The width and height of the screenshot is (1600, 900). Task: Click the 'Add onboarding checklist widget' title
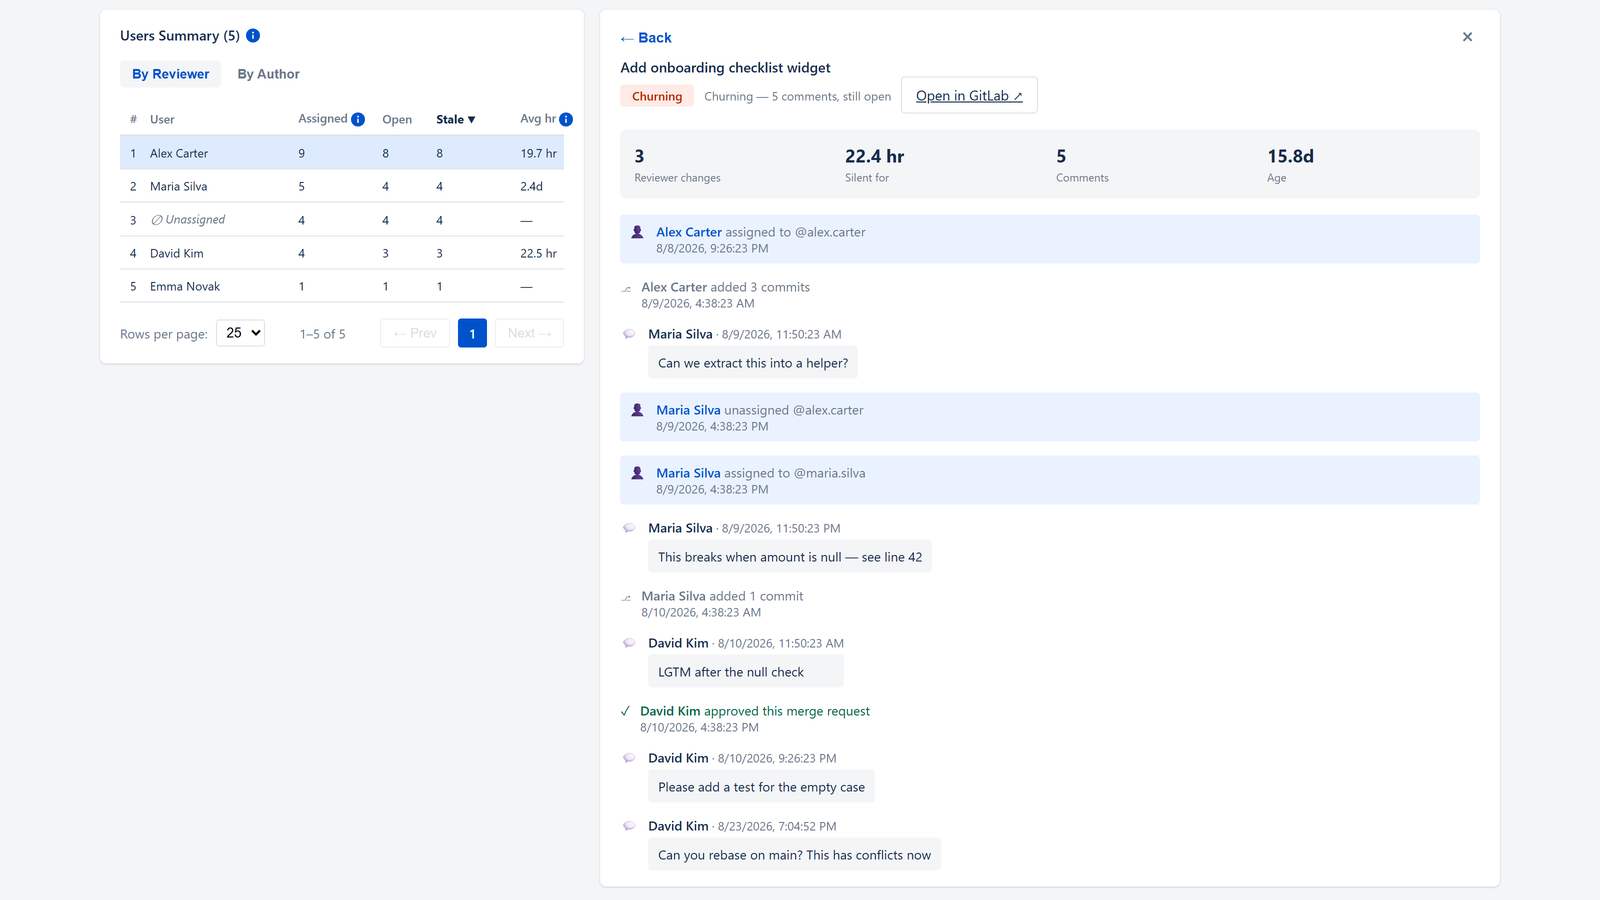pos(725,68)
